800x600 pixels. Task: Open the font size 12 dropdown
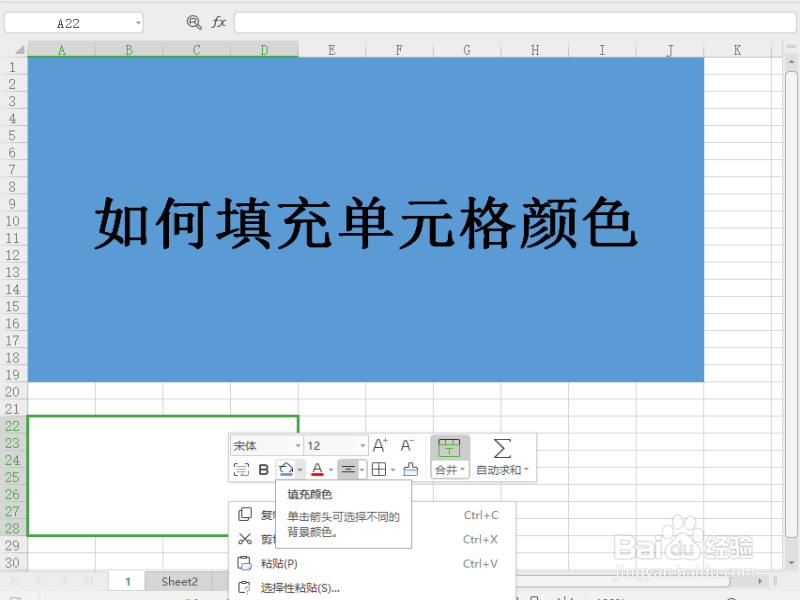click(x=362, y=445)
